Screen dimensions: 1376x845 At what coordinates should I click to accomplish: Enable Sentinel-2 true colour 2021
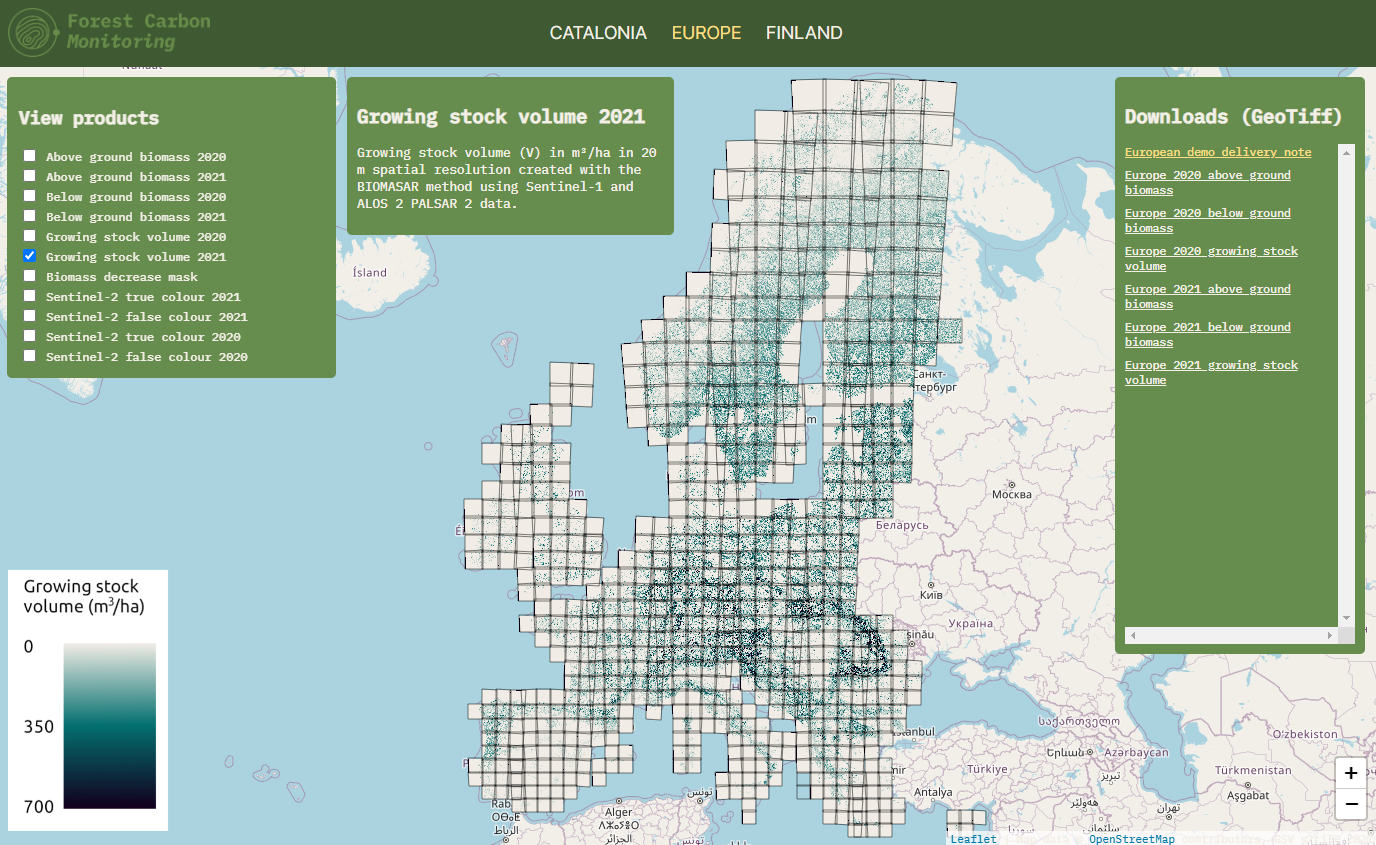(29, 295)
